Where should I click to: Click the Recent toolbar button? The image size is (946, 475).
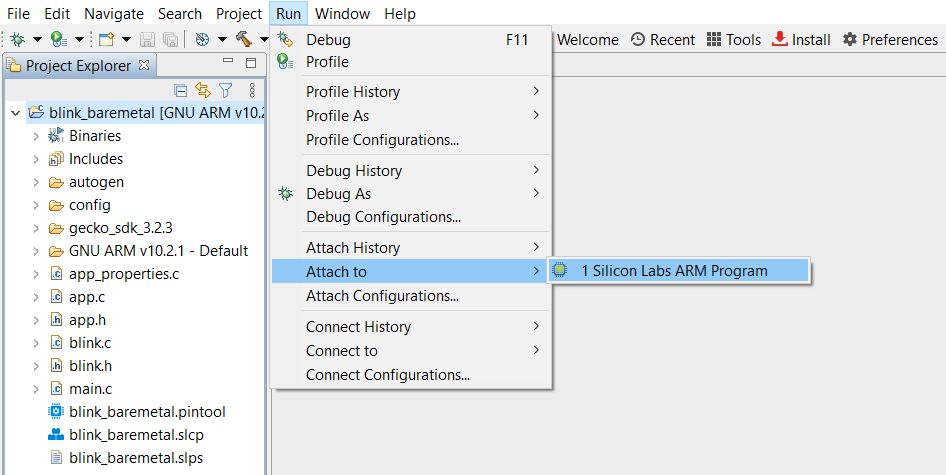tap(663, 40)
